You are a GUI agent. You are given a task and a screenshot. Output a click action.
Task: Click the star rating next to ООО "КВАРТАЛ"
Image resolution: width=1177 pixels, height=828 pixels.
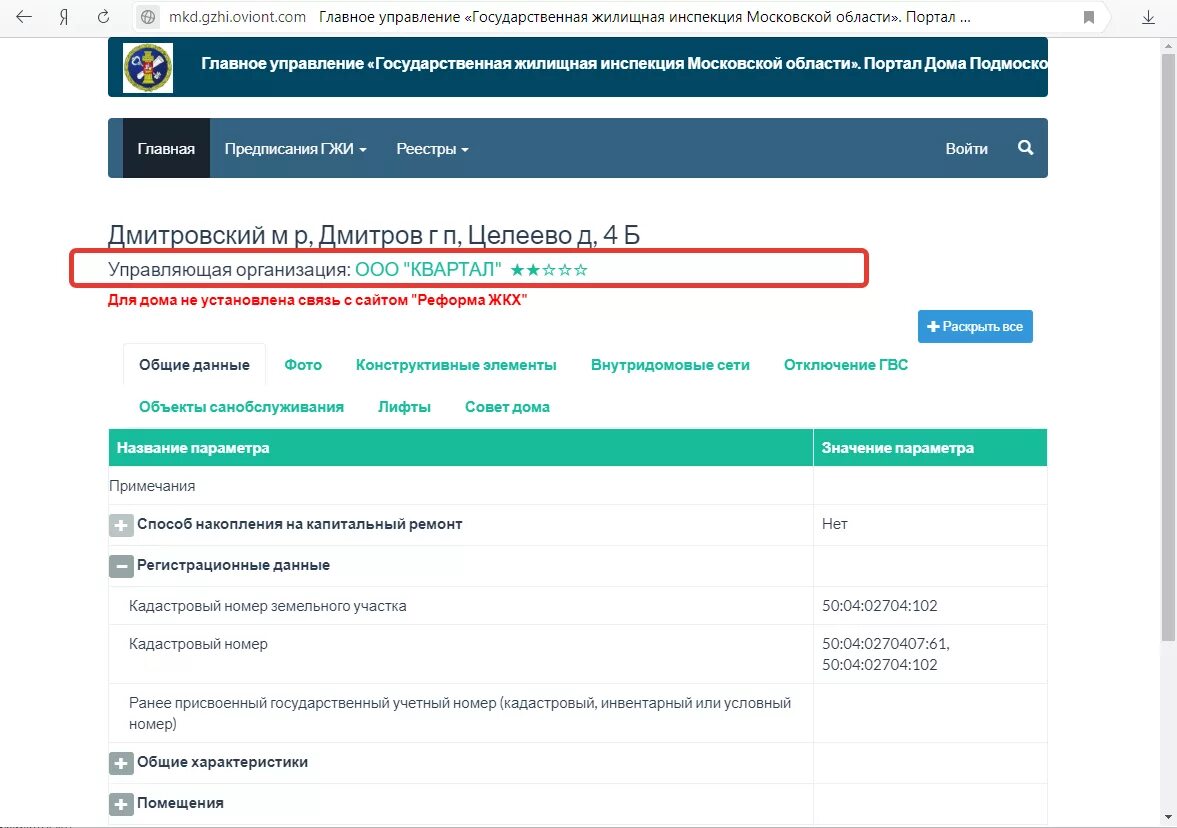click(x=549, y=269)
